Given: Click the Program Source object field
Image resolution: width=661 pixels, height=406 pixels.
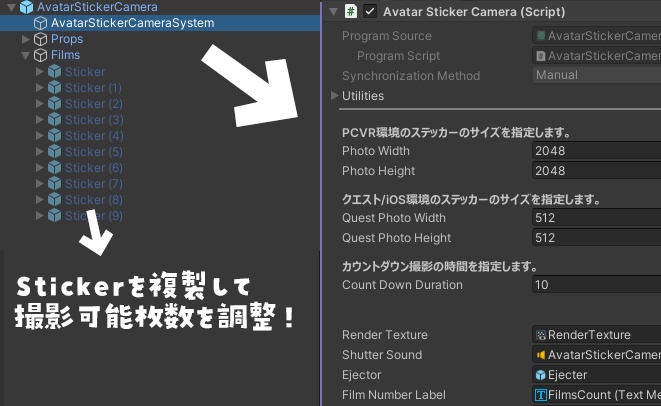Looking at the screenshot, I should 597,36.
